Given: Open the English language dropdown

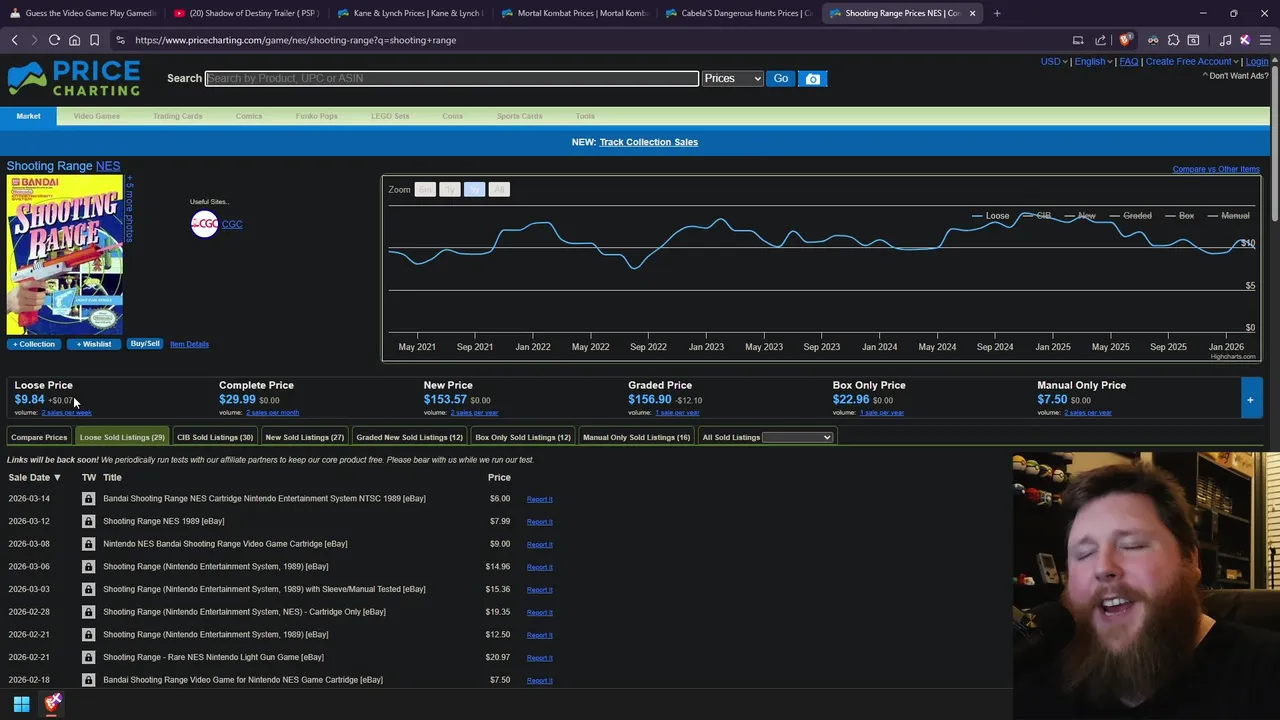Looking at the screenshot, I should tap(1093, 61).
